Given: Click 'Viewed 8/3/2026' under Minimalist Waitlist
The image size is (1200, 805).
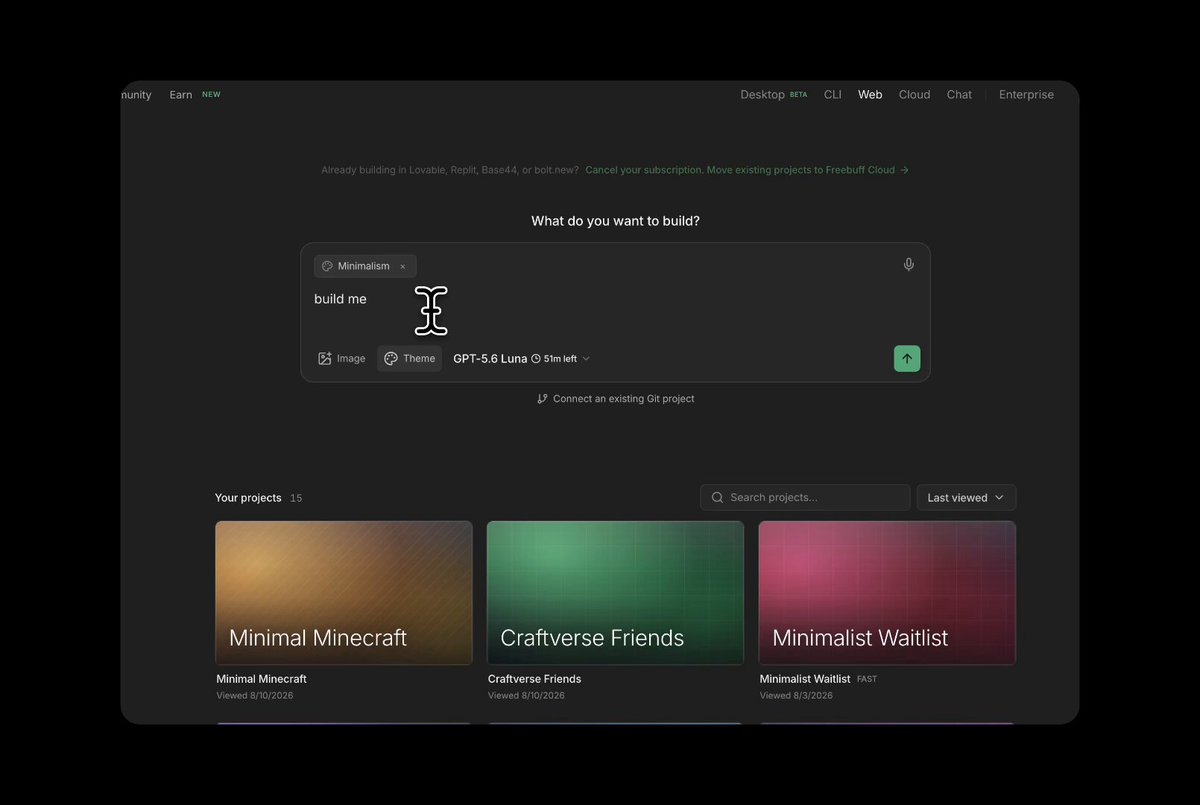Looking at the screenshot, I should click(796, 696).
